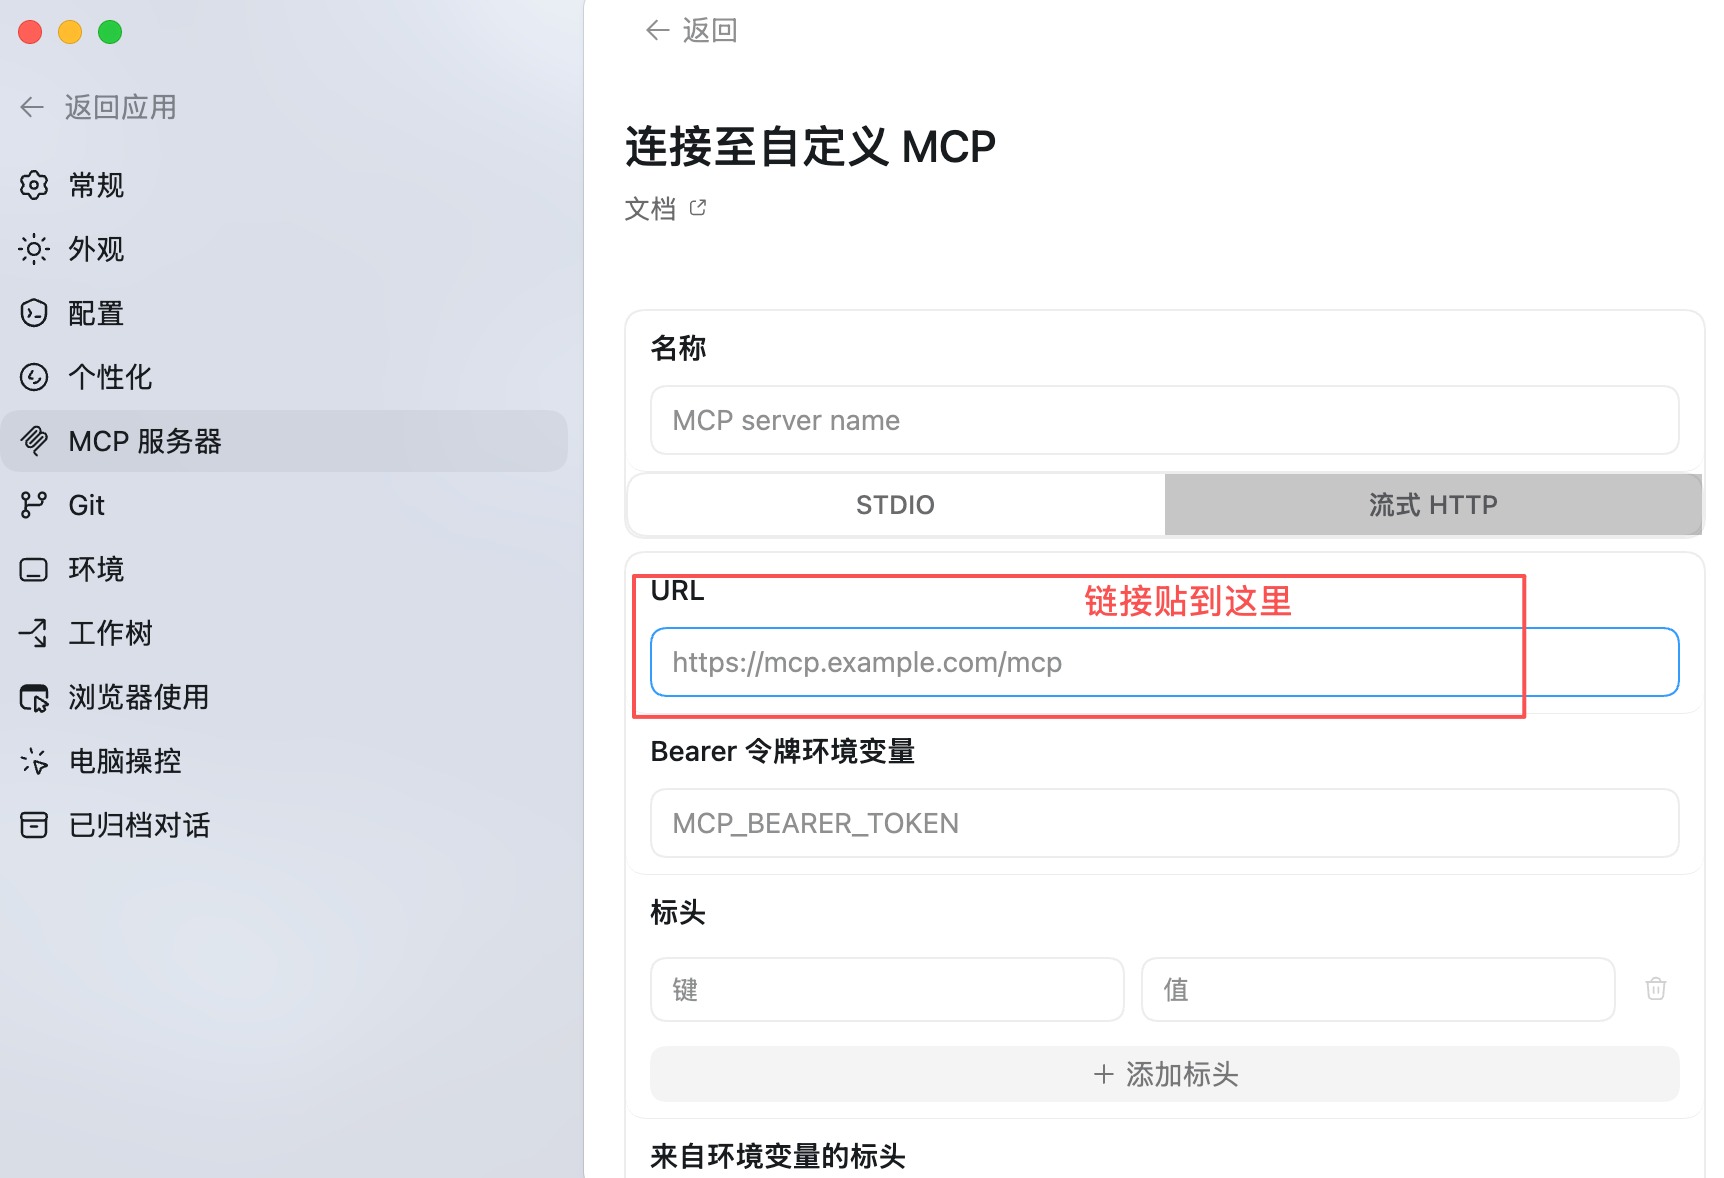Click the 环境 sidebar icon
Image resolution: width=1724 pixels, height=1178 pixels.
click(x=34, y=569)
